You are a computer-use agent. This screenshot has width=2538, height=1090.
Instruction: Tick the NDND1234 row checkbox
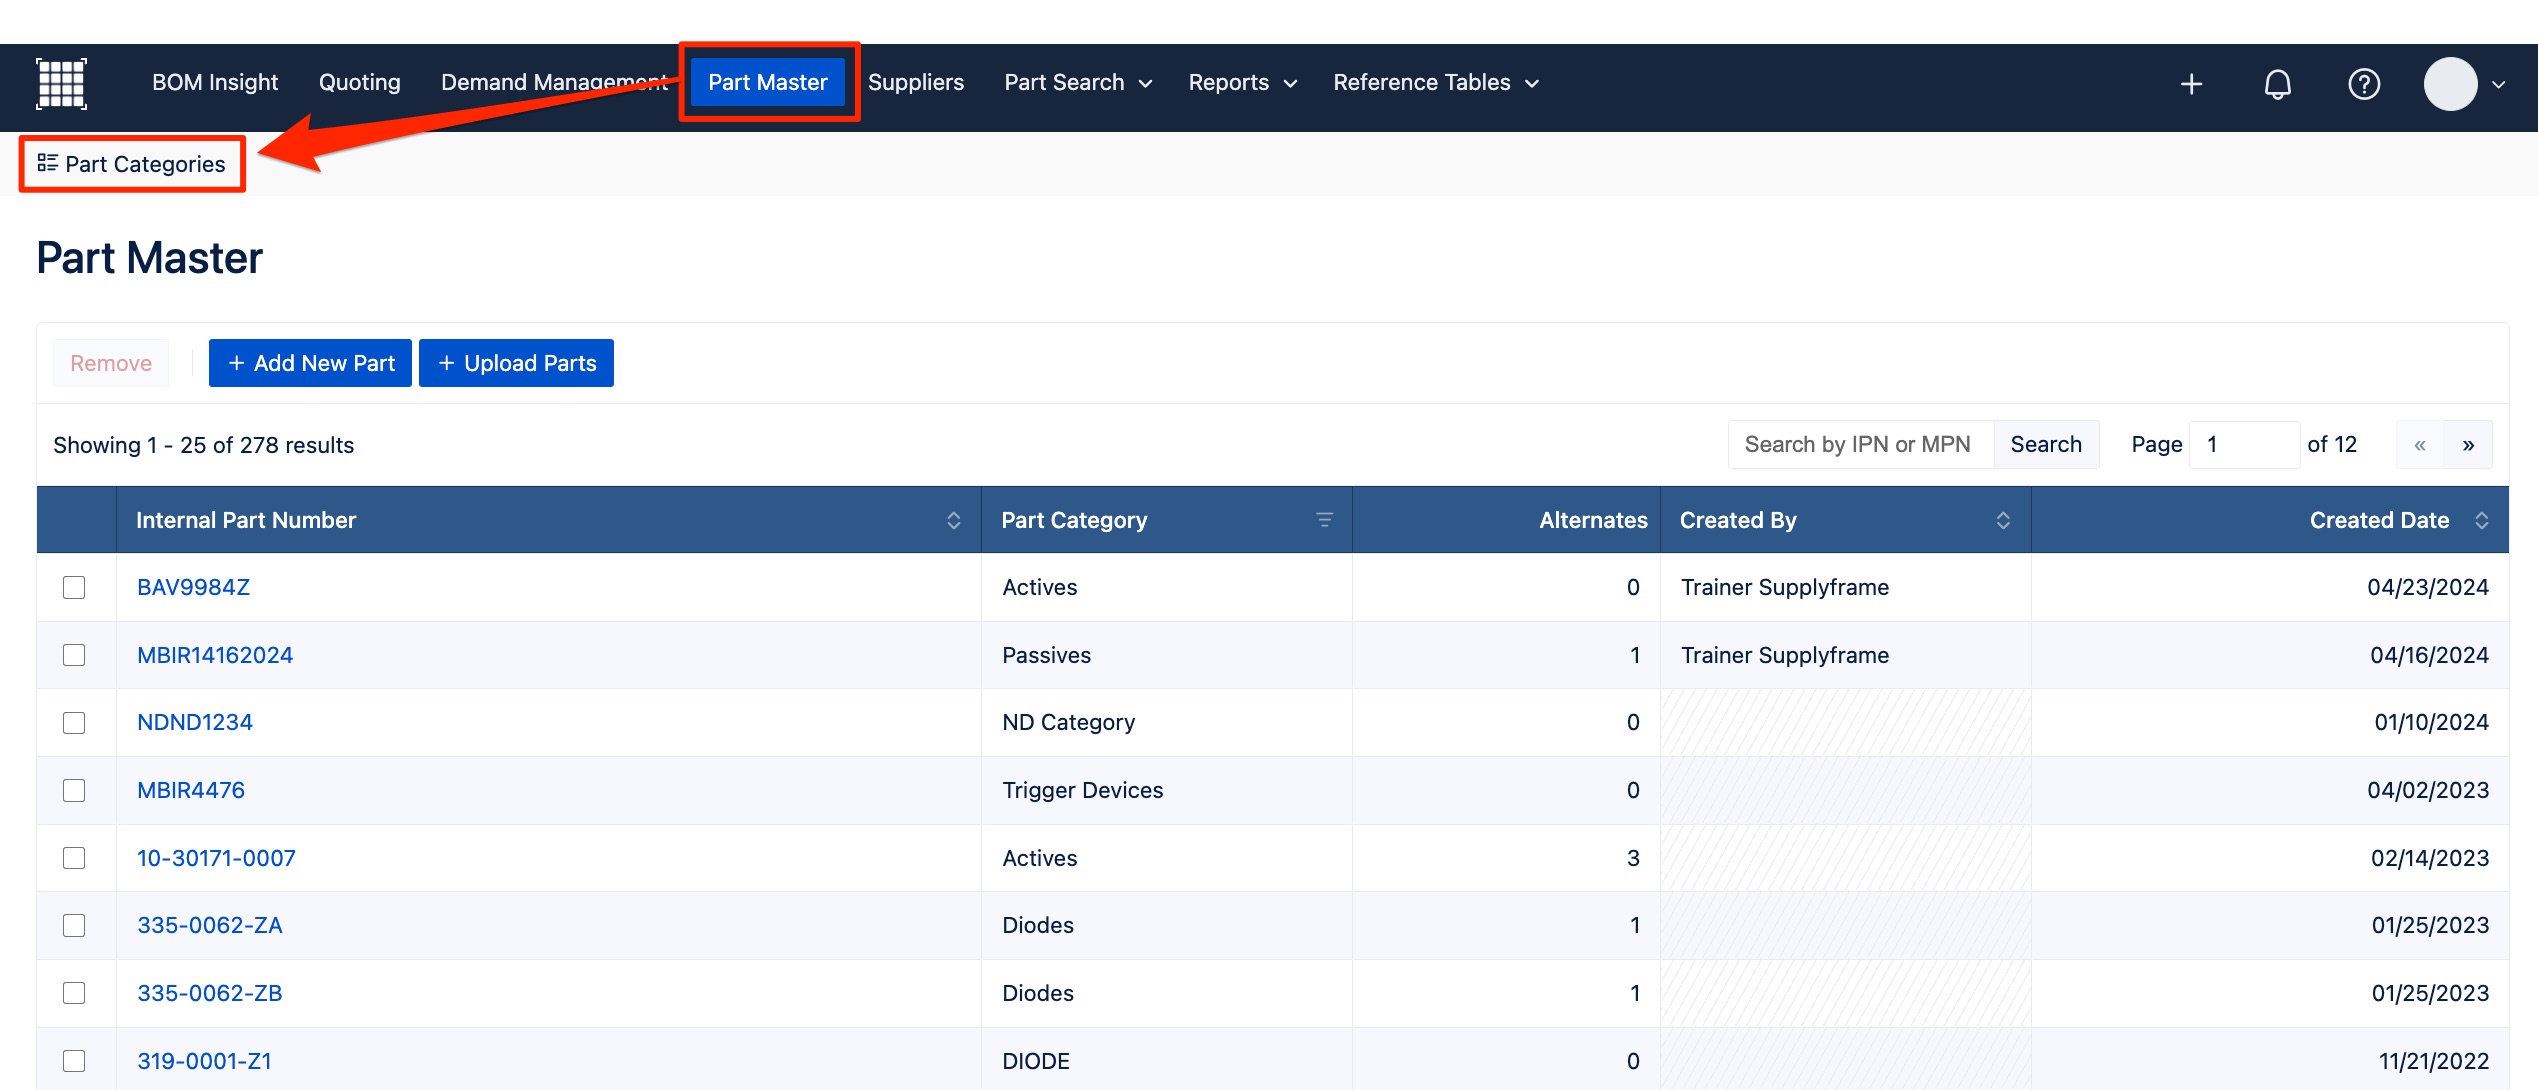point(74,723)
